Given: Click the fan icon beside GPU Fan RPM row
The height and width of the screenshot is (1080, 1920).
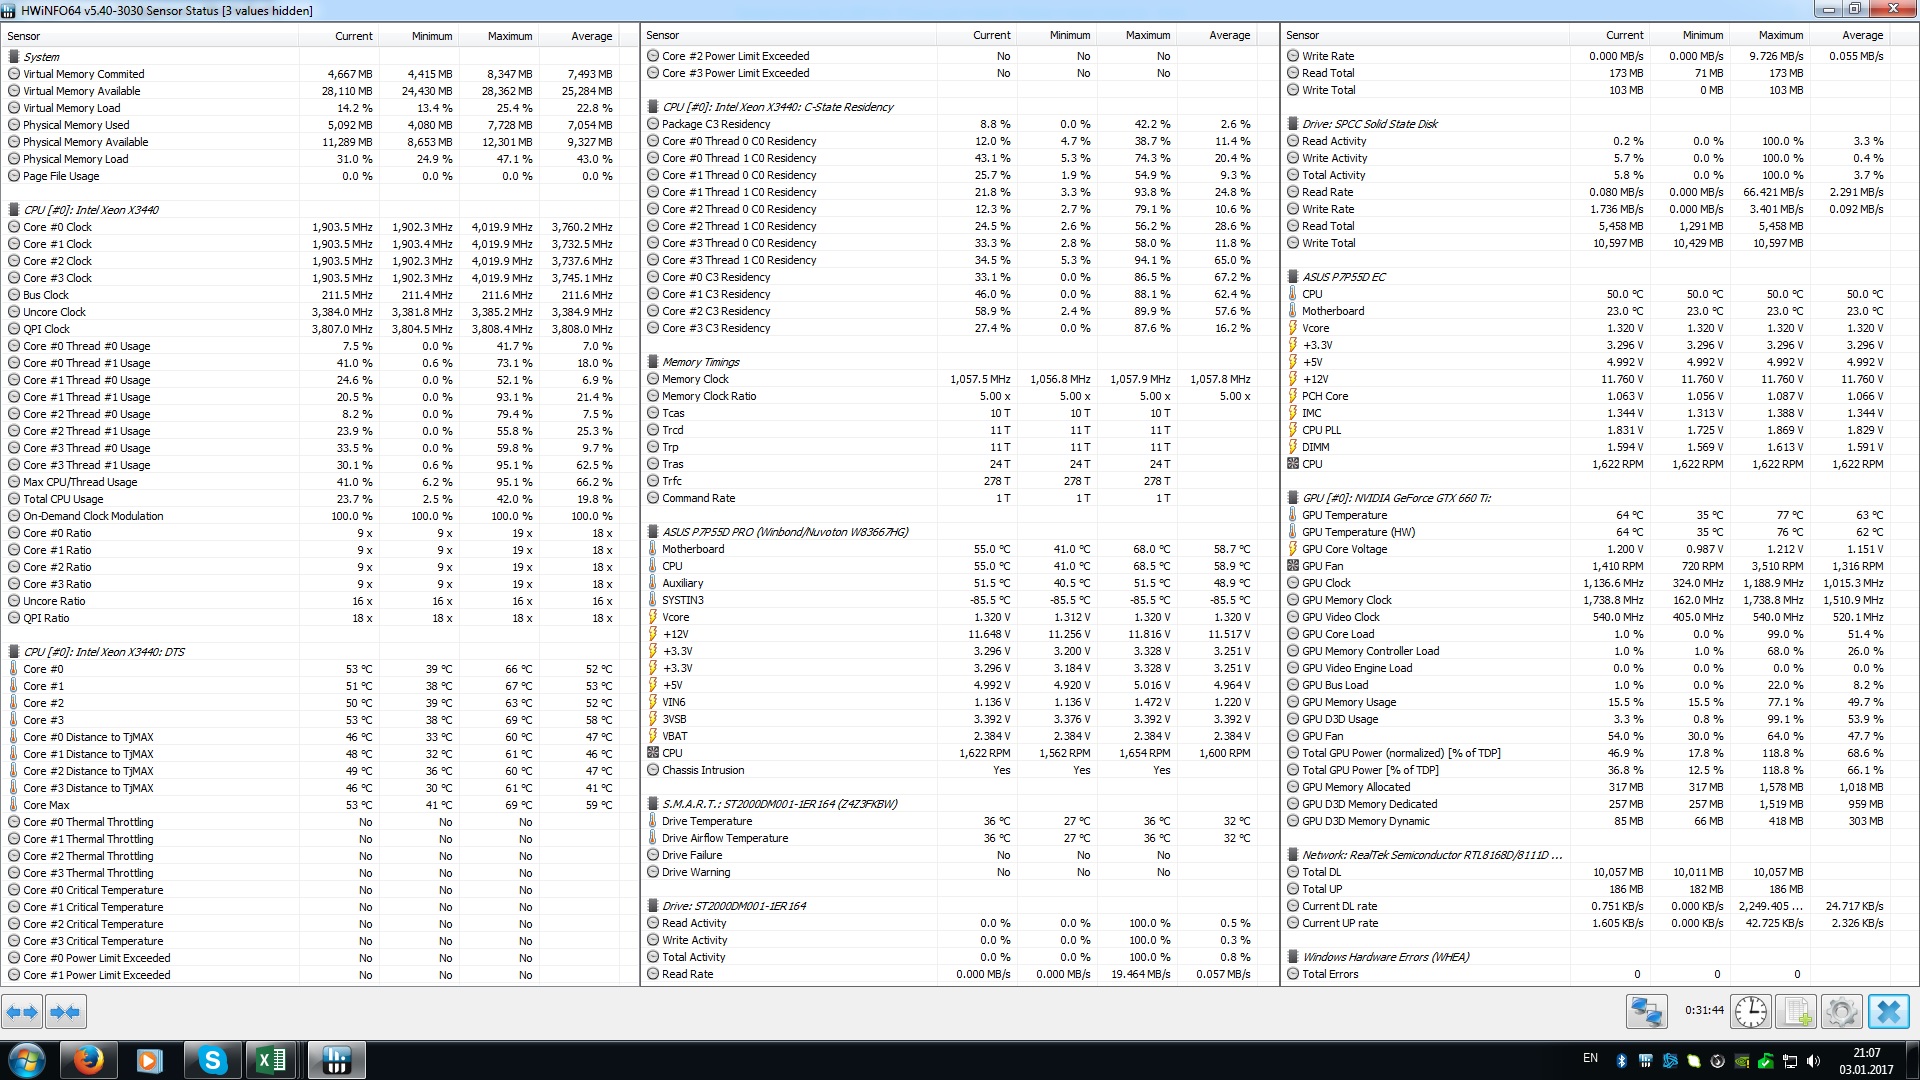Looking at the screenshot, I should tap(1293, 566).
